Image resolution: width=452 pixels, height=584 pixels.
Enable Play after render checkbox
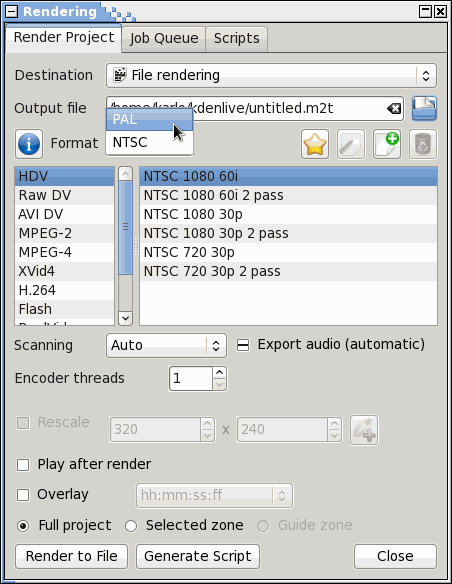(23, 465)
